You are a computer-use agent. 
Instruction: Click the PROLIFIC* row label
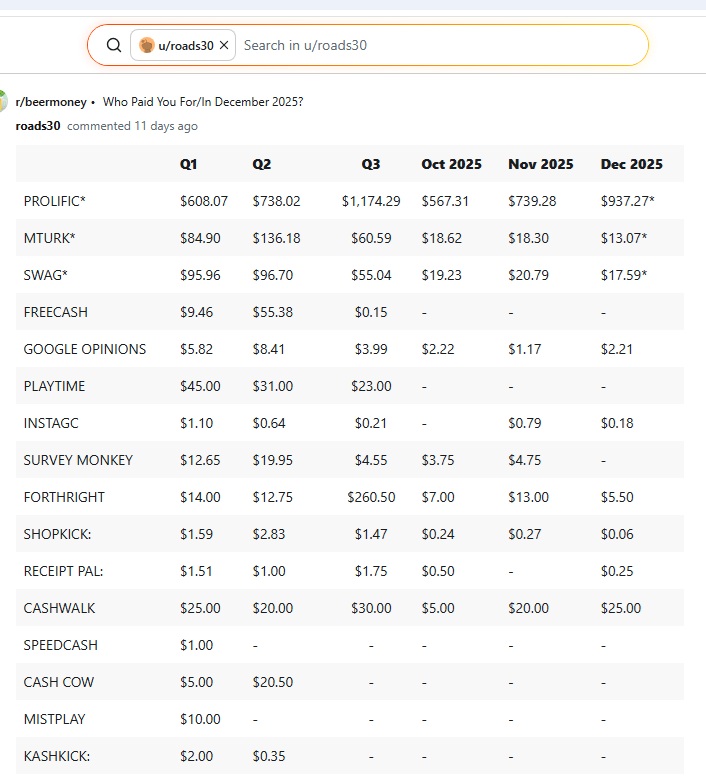pyautogui.click(x=55, y=201)
